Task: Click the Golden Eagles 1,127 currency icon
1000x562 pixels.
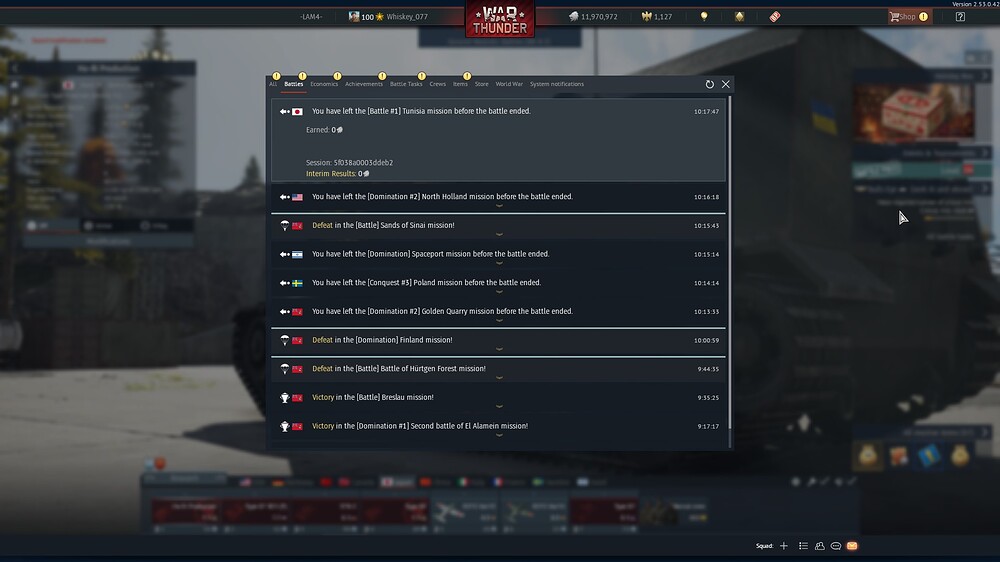Action: pos(646,17)
